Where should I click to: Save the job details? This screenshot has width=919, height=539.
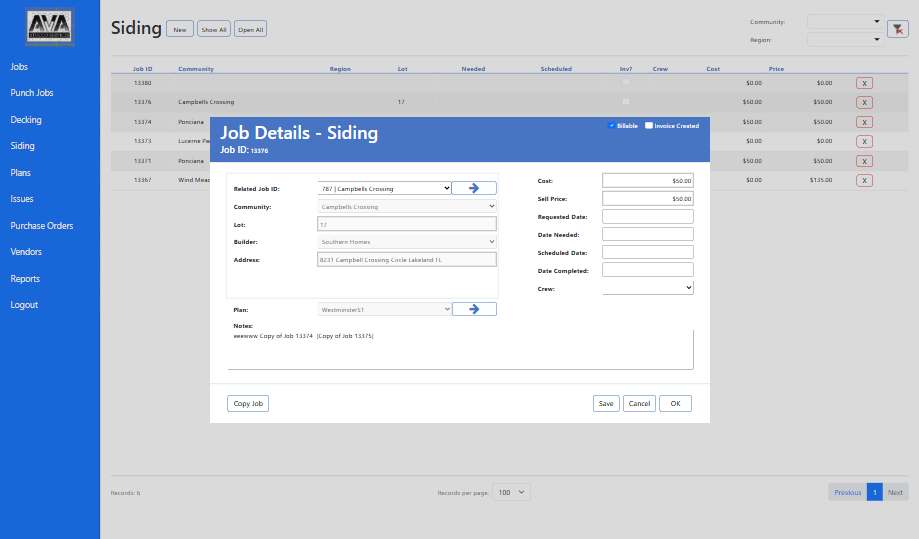[605, 404]
